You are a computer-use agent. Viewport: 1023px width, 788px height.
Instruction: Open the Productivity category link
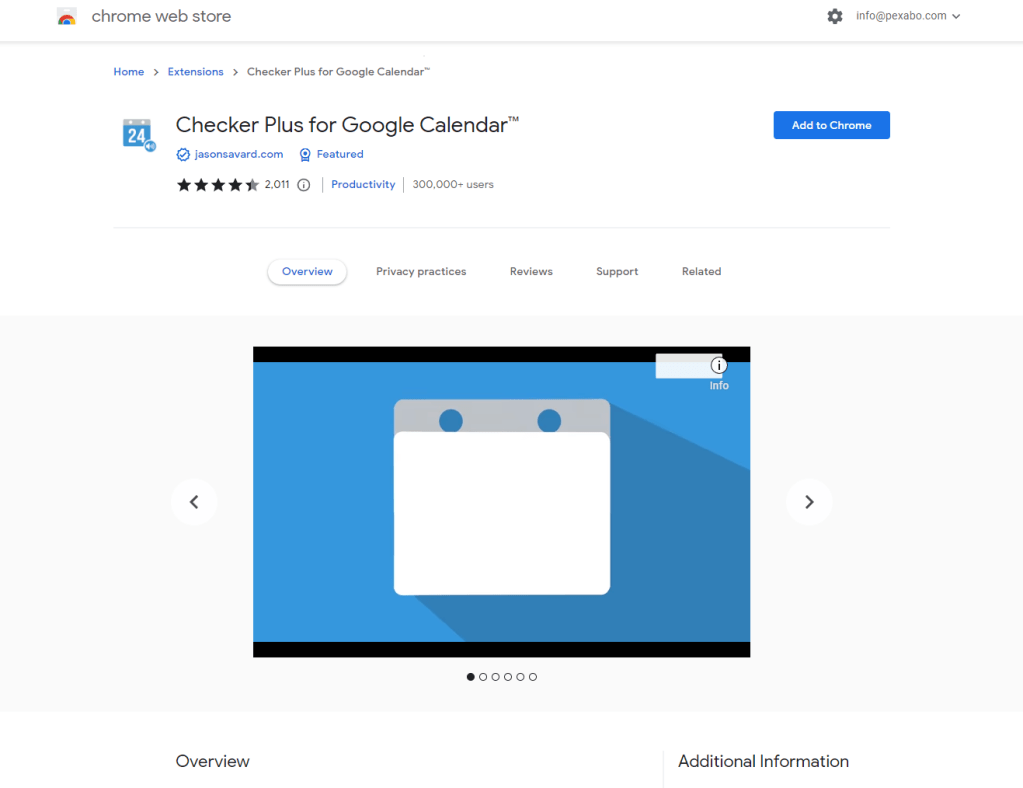pos(363,185)
